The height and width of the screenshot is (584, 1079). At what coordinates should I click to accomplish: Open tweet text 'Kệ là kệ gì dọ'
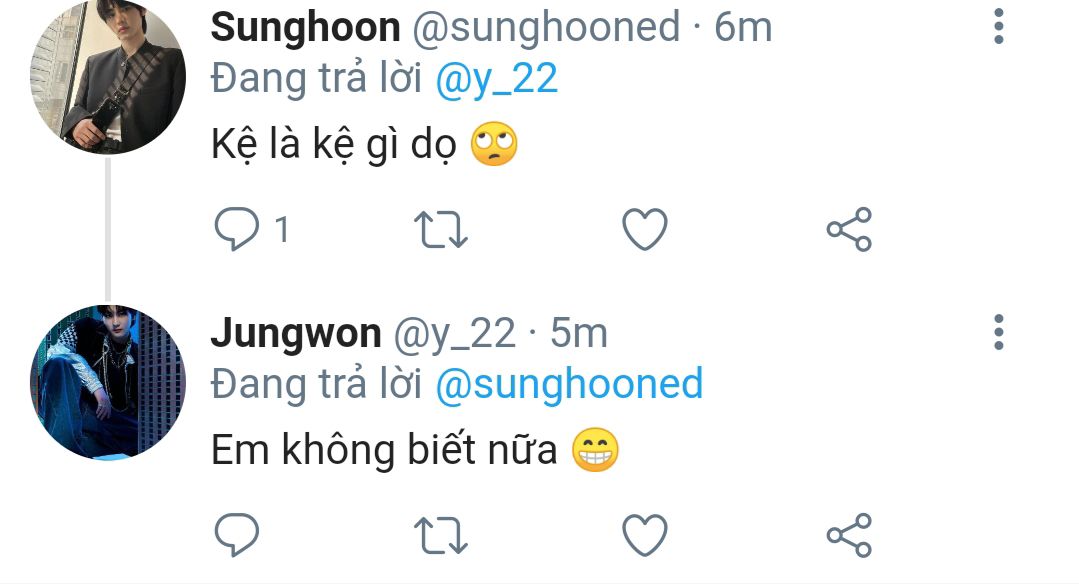(334, 145)
